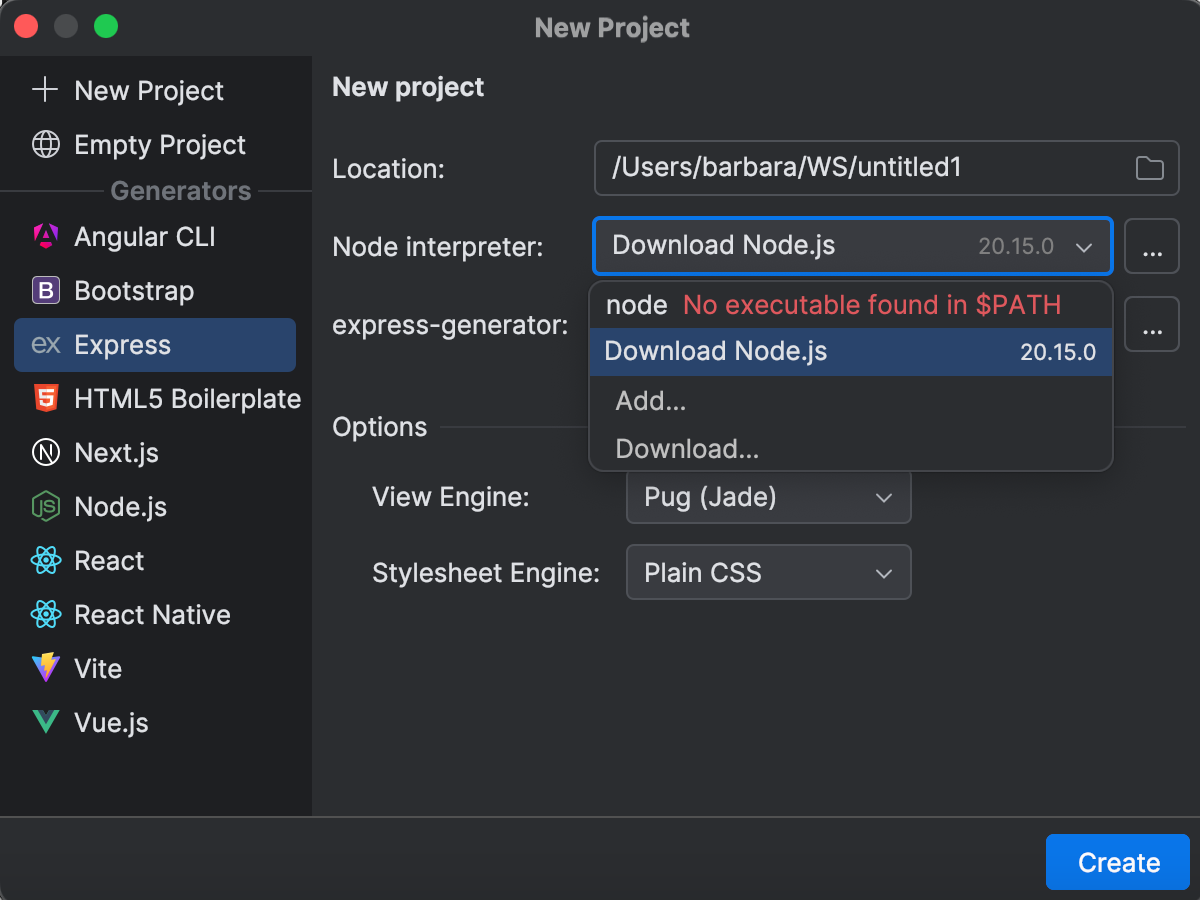Click the browse button beside Node interpreter
The width and height of the screenshot is (1200, 900).
tap(1151, 246)
